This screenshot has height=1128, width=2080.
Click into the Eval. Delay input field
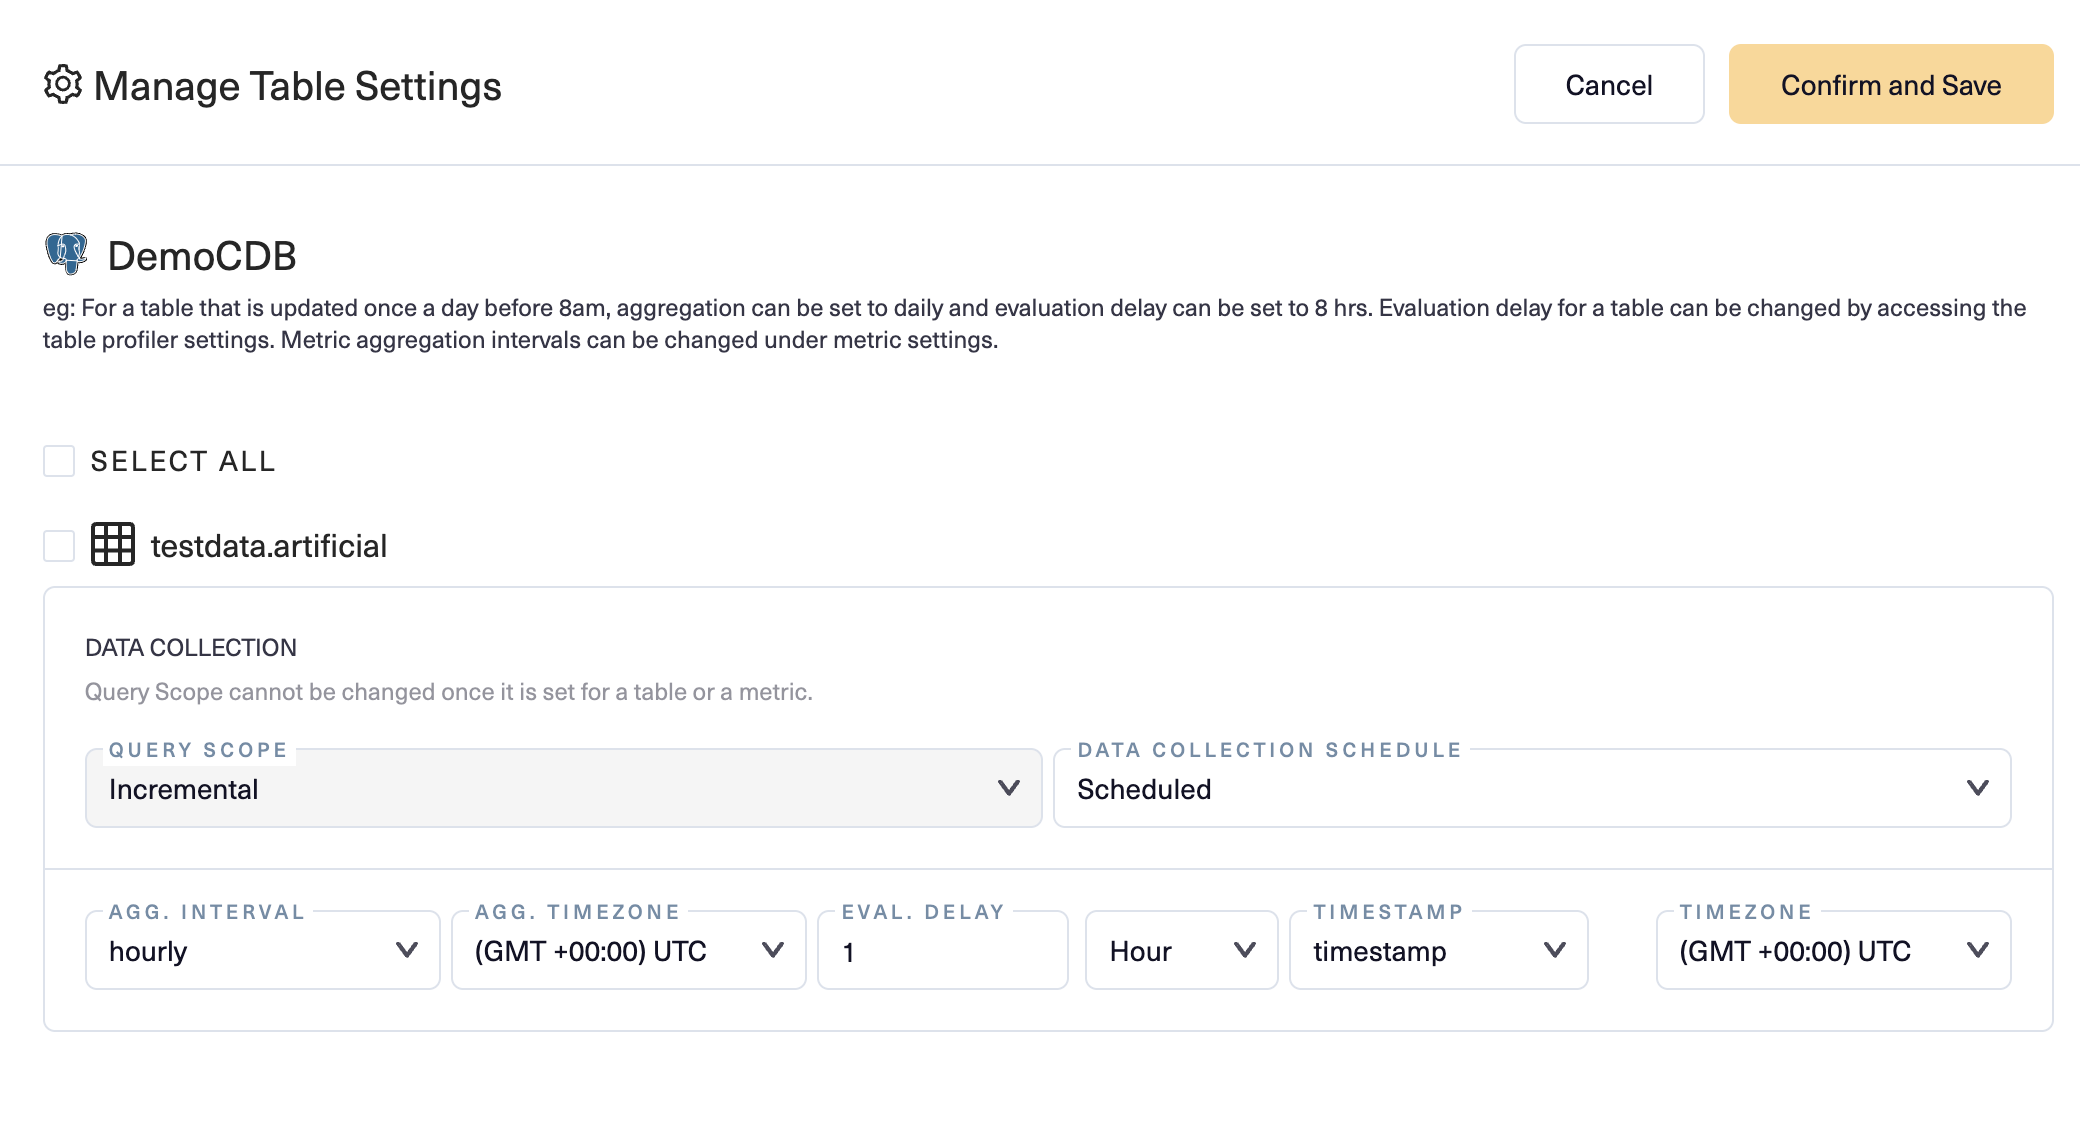tap(942, 951)
